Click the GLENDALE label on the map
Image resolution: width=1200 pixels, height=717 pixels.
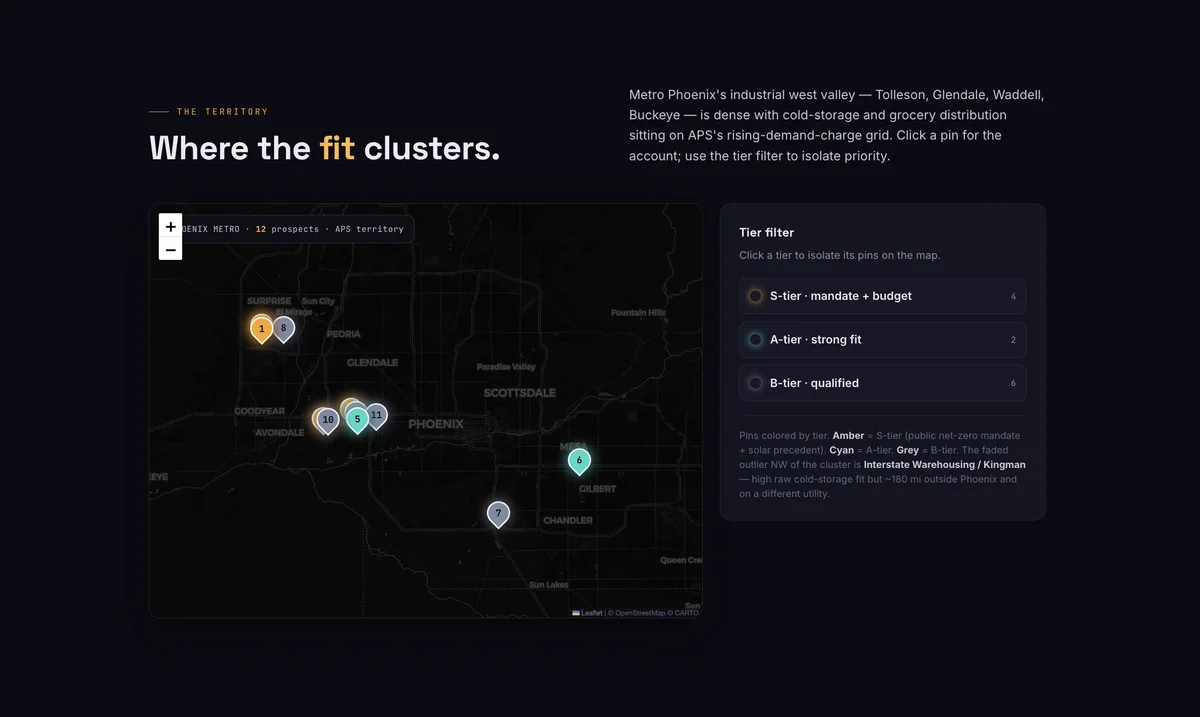coord(373,363)
